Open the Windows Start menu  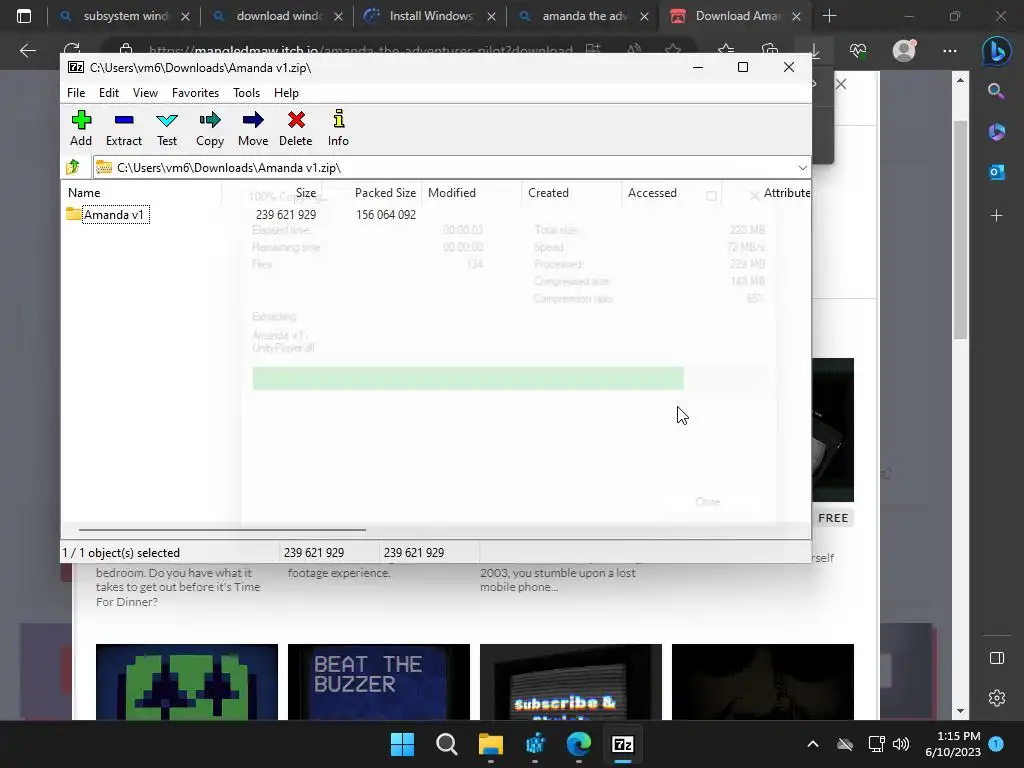click(x=402, y=744)
